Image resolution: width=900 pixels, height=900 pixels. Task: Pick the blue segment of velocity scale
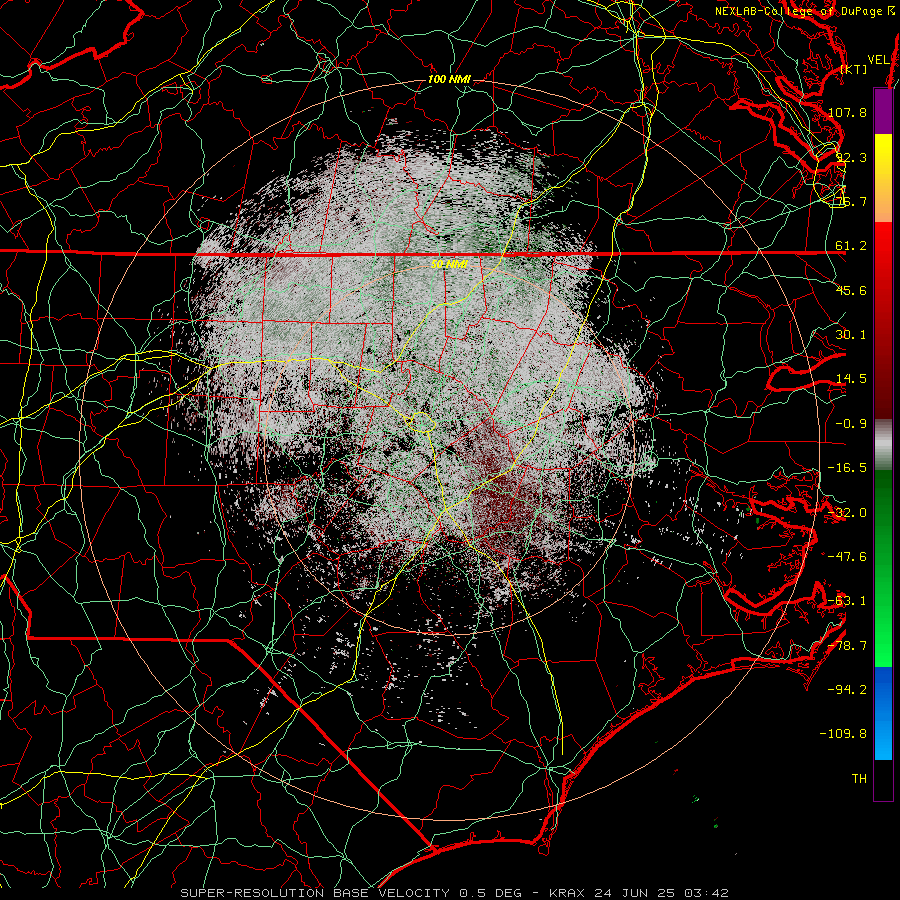coord(883,713)
